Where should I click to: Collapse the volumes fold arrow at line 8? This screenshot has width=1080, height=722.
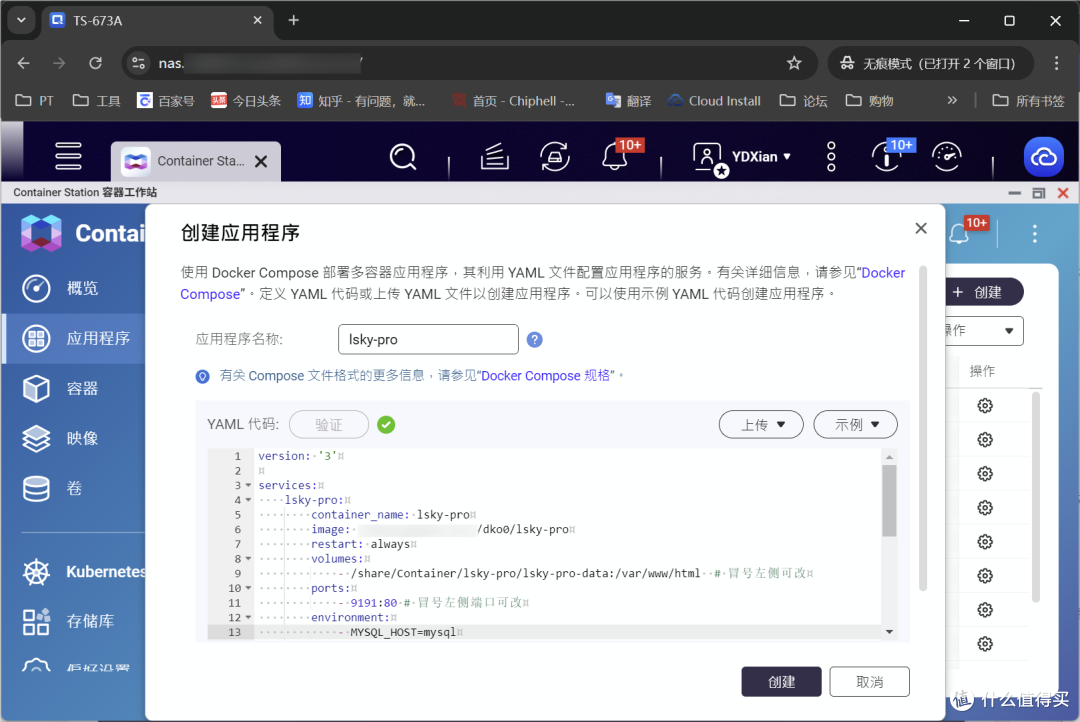click(x=249, y=559)
